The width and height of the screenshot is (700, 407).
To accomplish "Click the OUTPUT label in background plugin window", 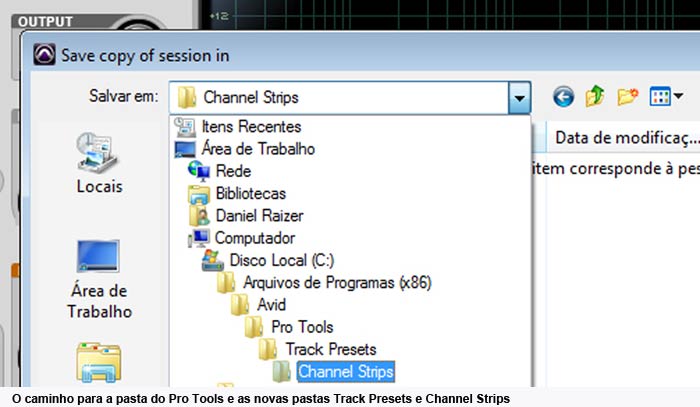I will pyautogui.click(x=45, y=21).
